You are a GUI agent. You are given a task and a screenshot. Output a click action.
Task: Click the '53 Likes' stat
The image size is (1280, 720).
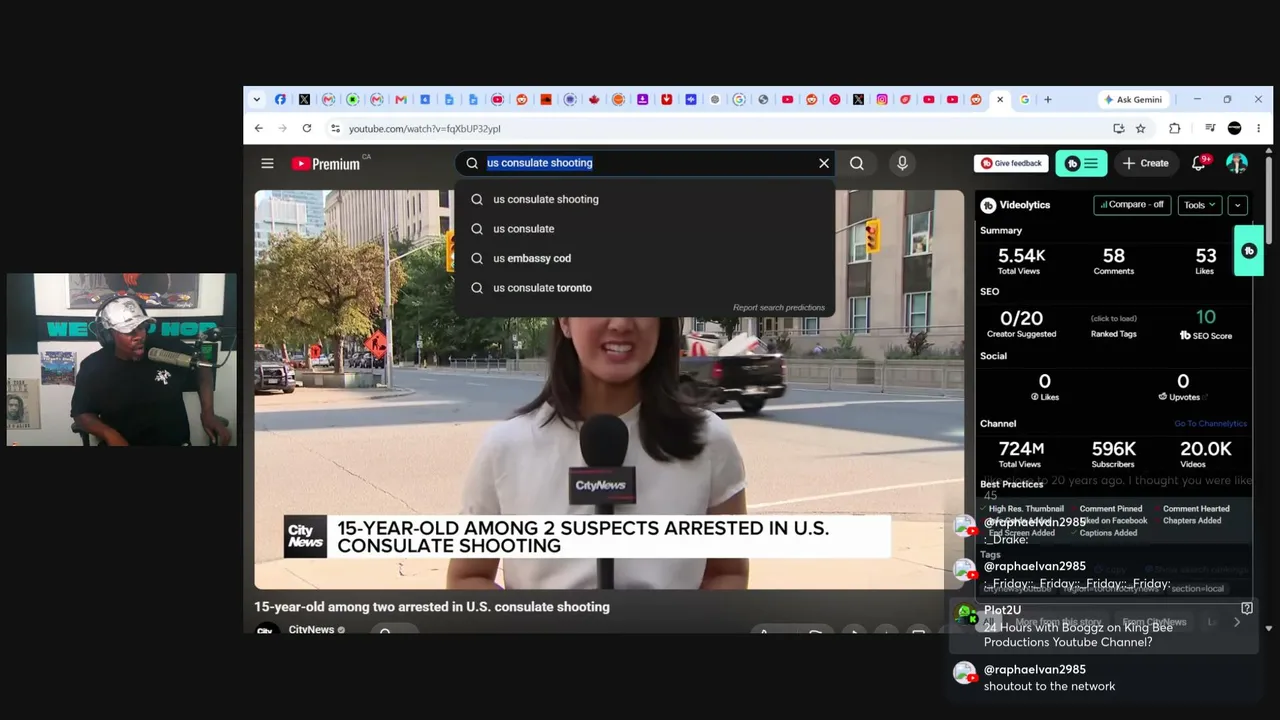[x=1205, y=260]
